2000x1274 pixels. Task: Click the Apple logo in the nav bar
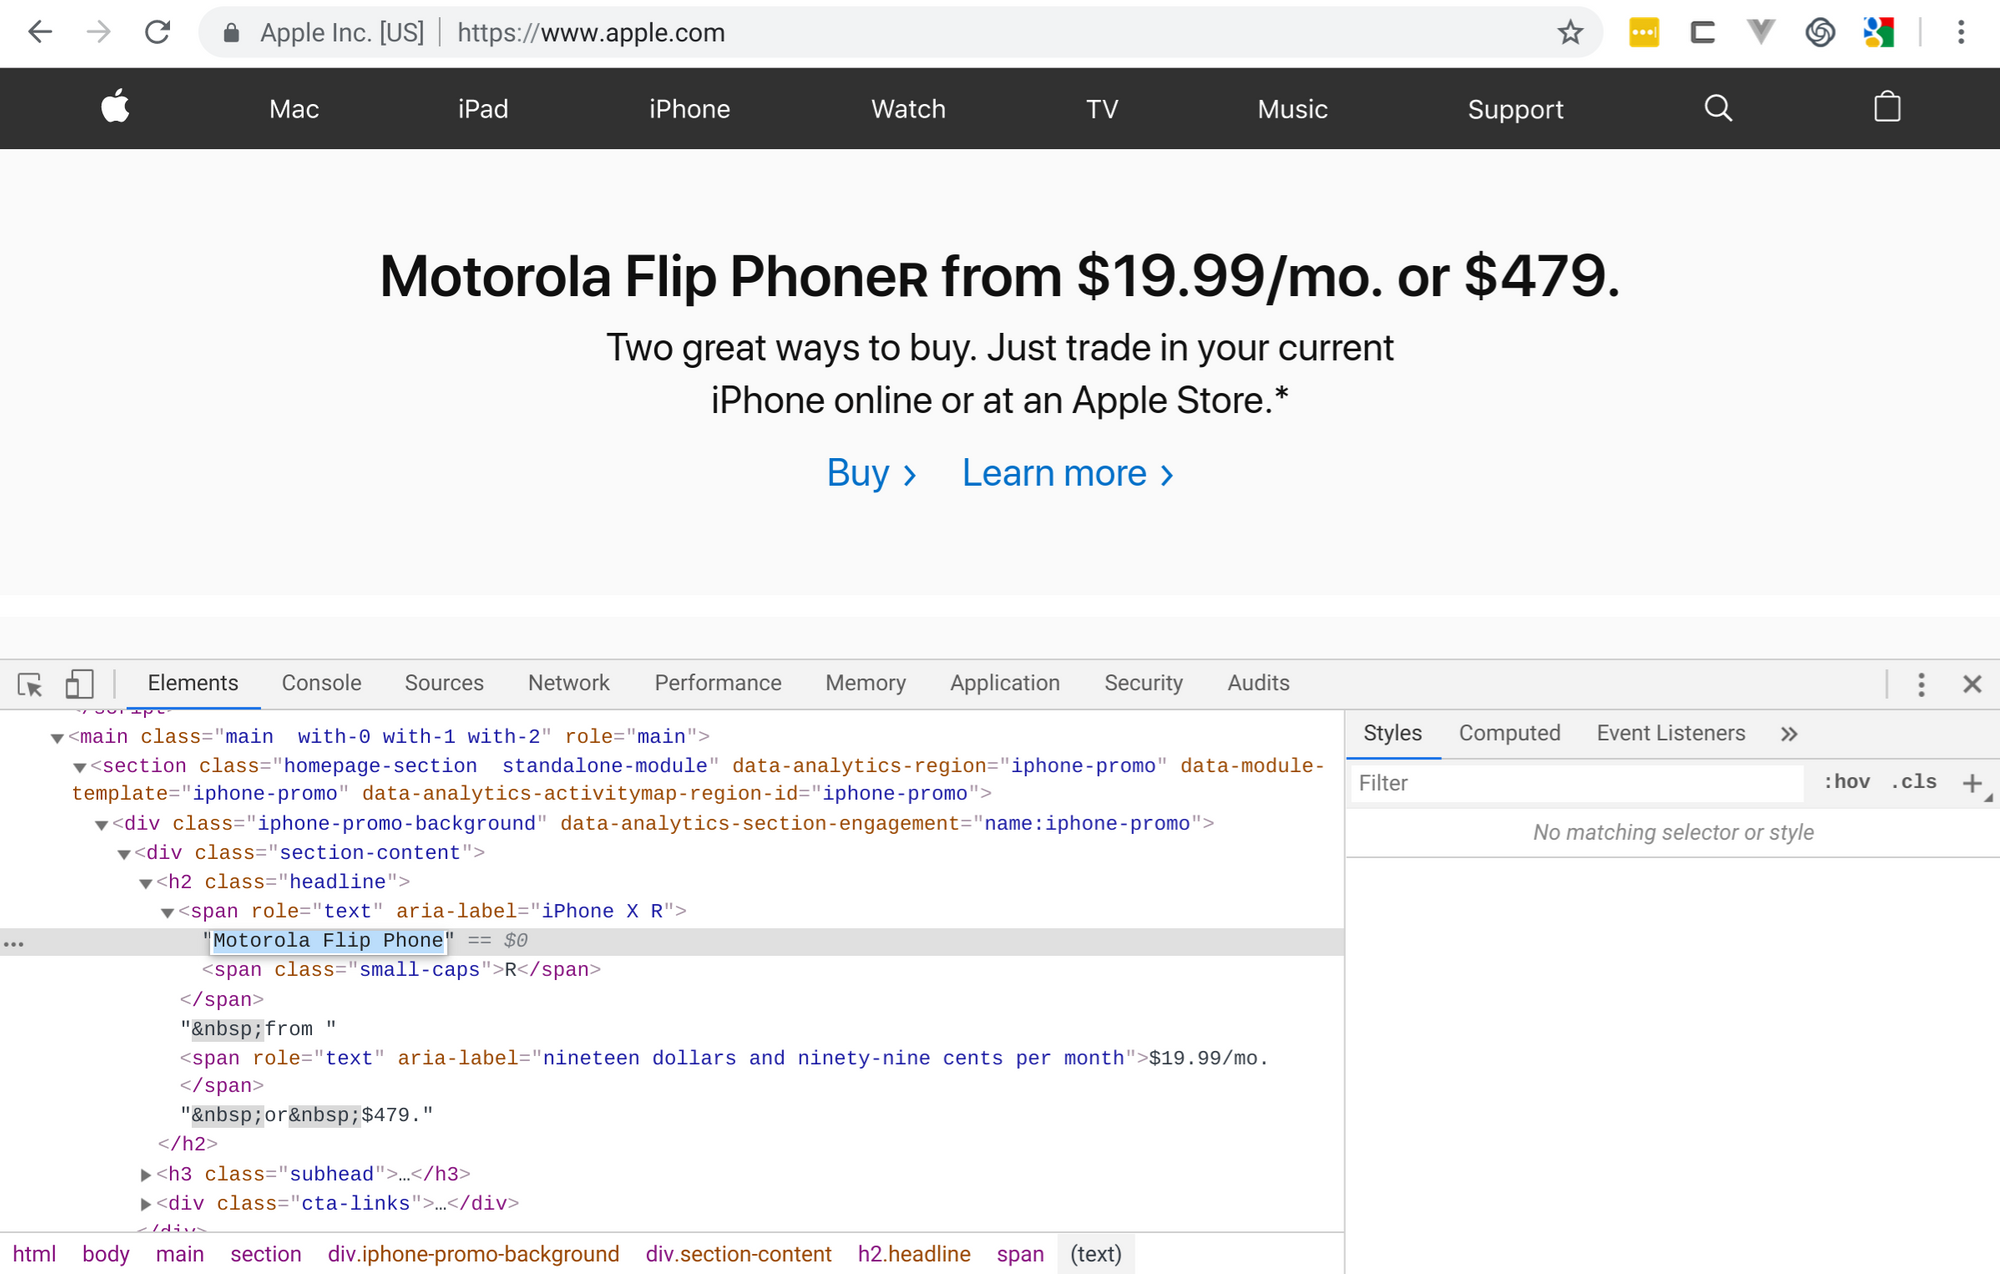[114, 106]
